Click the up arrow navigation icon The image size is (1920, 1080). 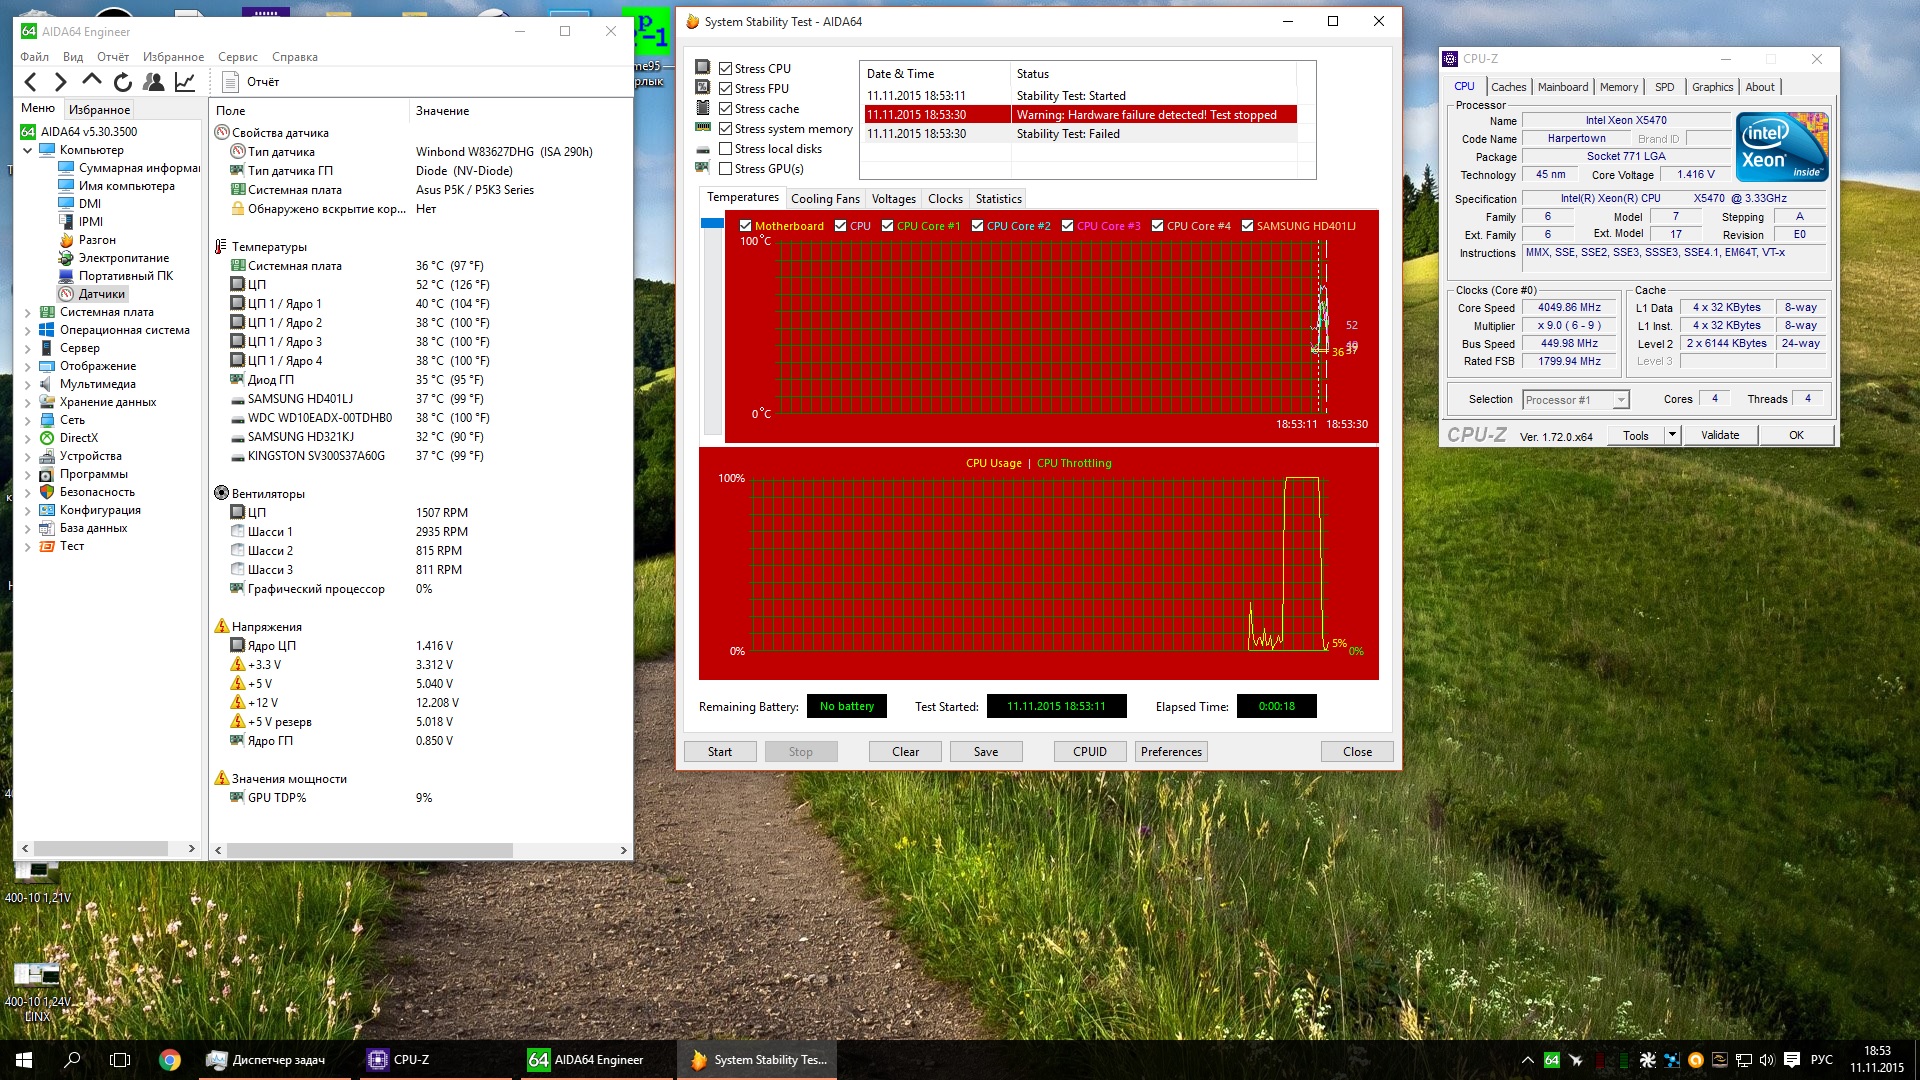pos(91,80)
